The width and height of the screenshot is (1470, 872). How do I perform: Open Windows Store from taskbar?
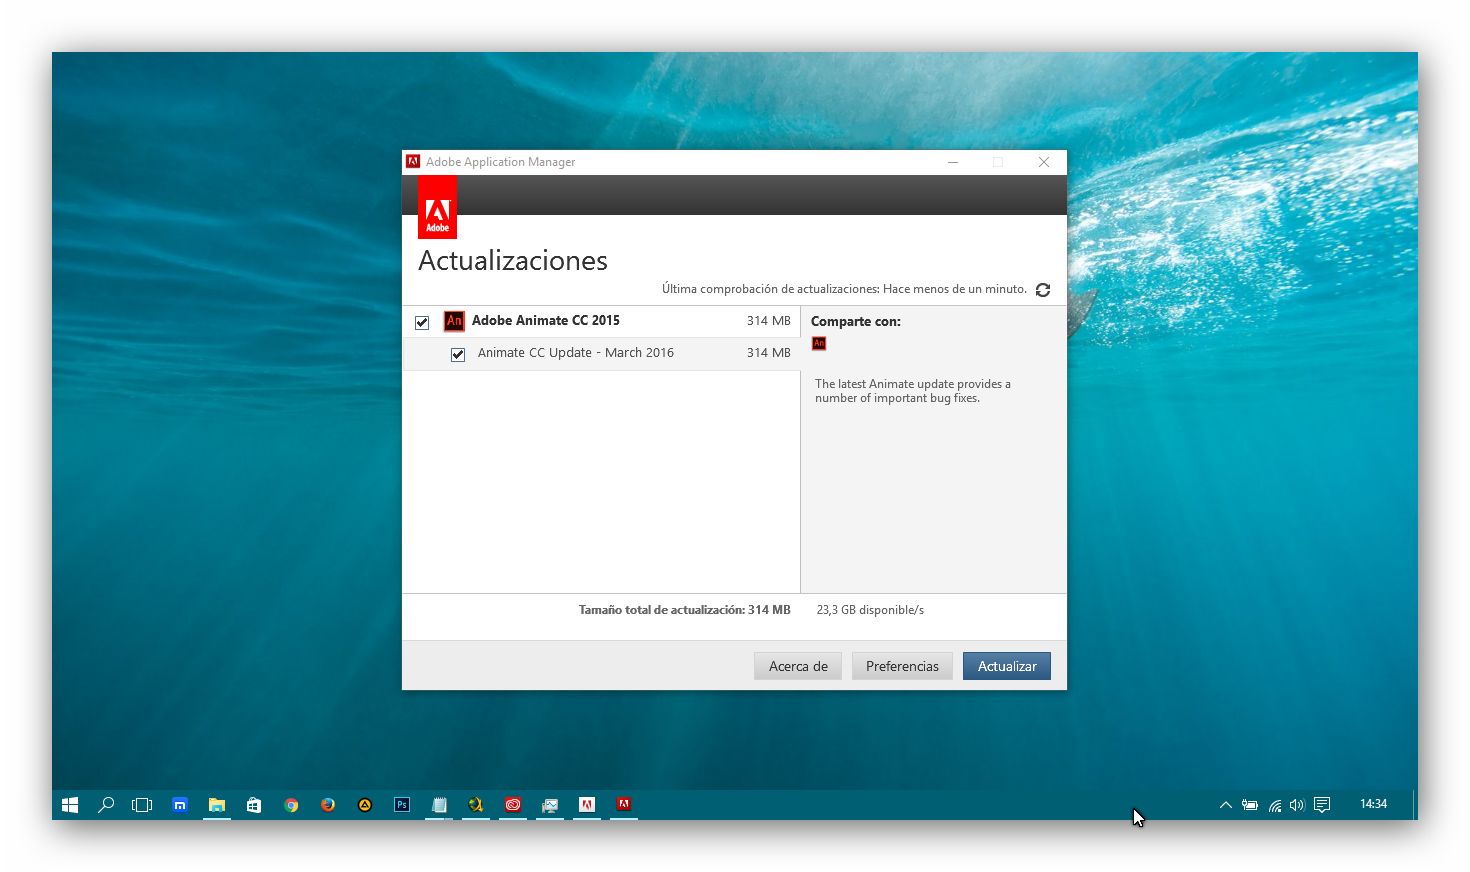pyautogui.click(x=254, y=805)
